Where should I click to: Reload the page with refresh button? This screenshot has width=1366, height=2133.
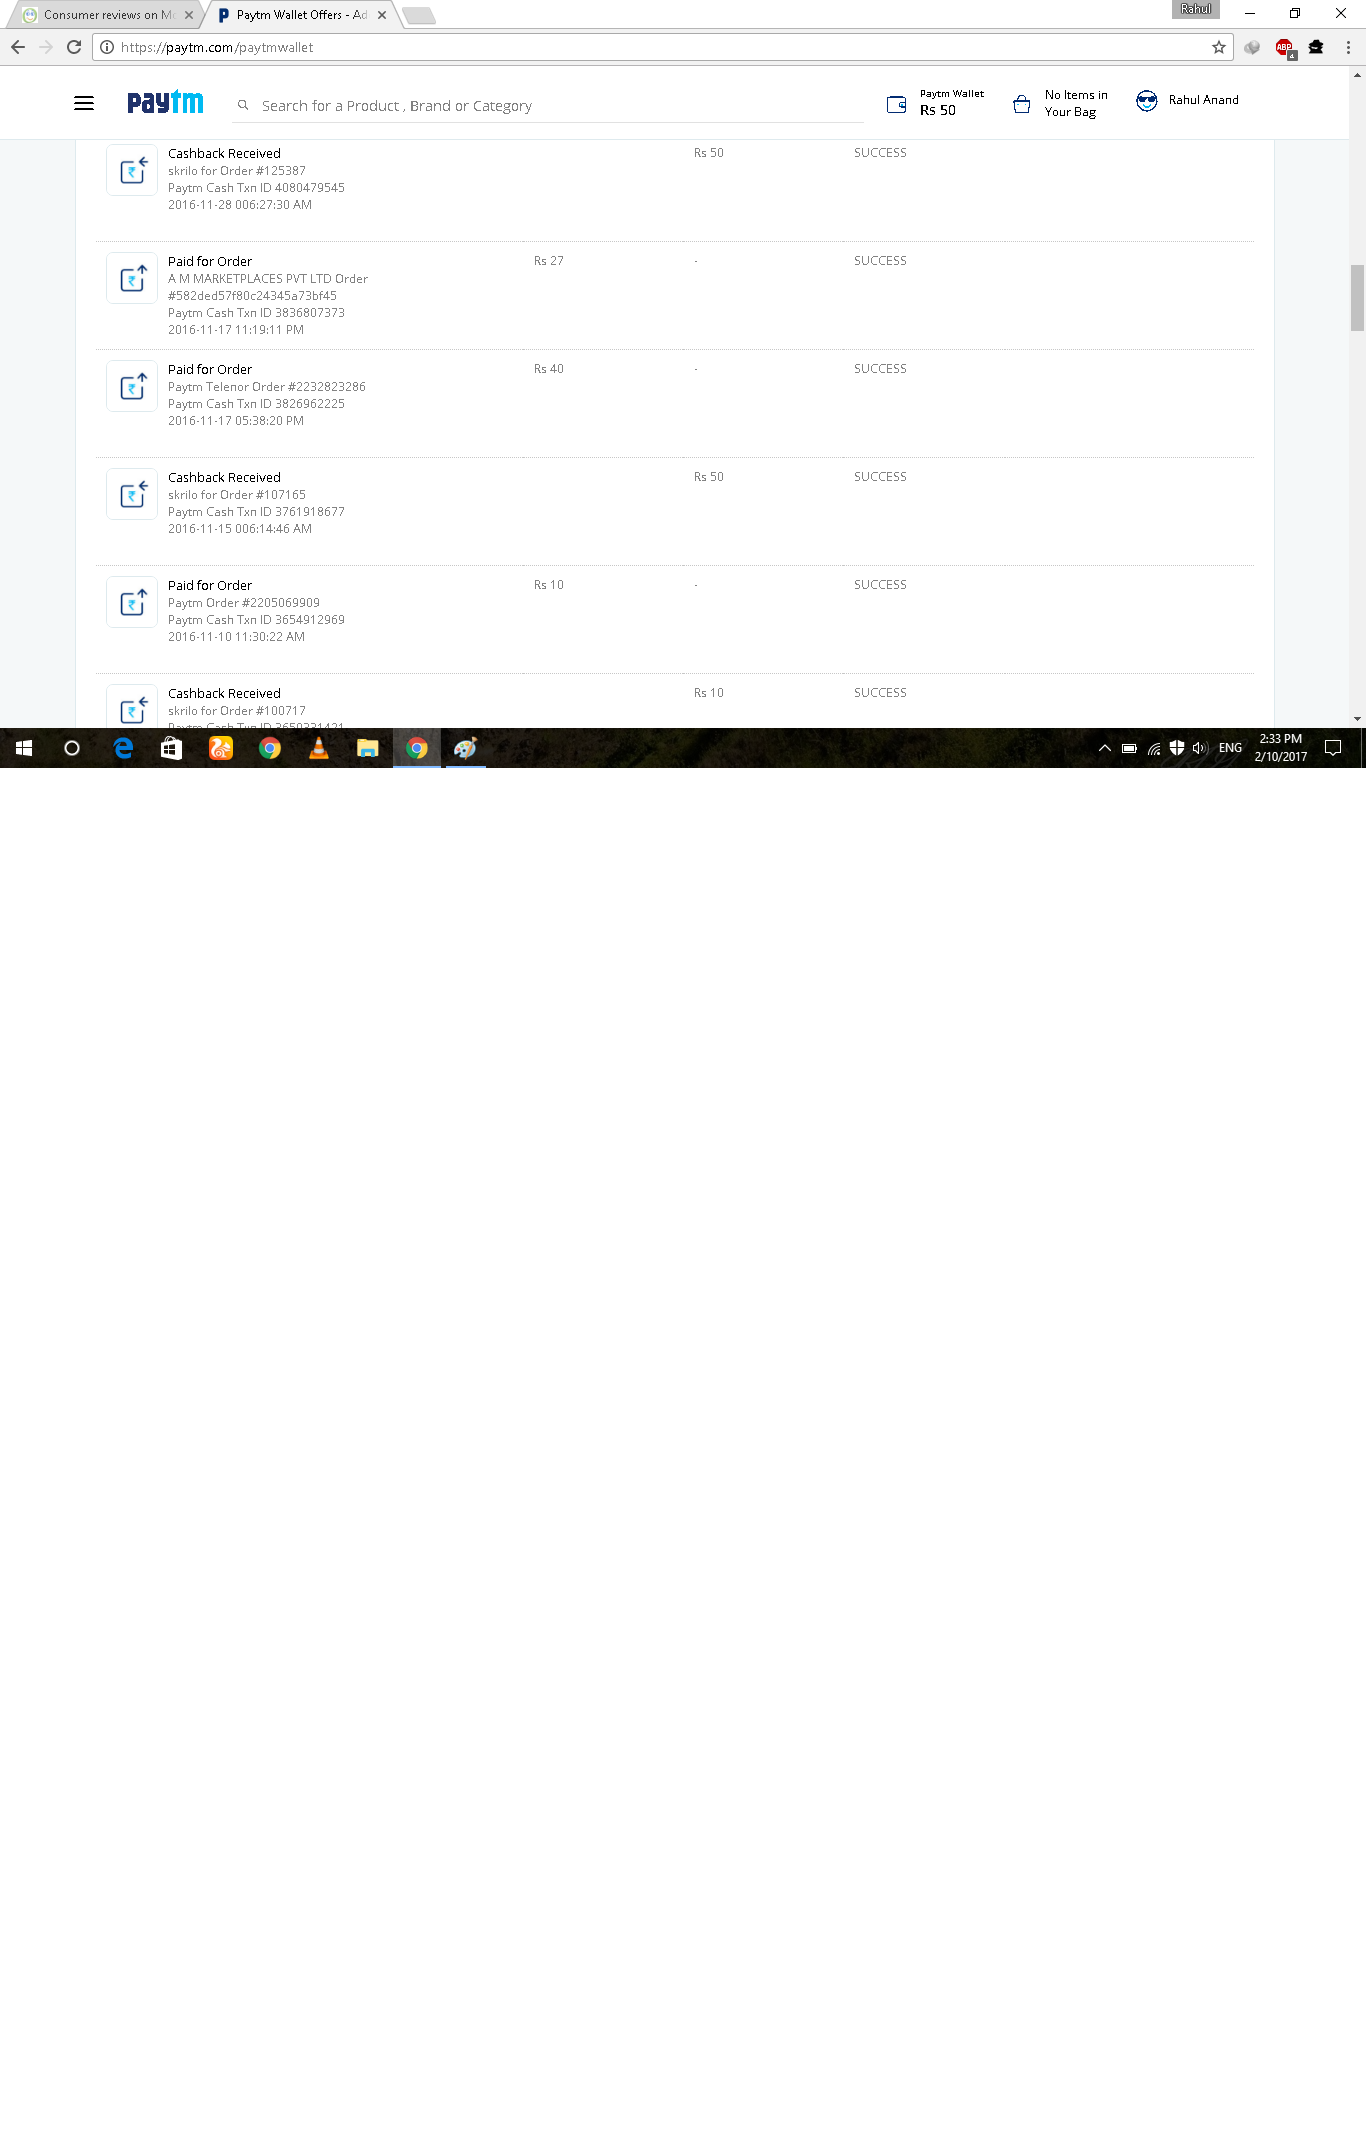coord(74,47)
